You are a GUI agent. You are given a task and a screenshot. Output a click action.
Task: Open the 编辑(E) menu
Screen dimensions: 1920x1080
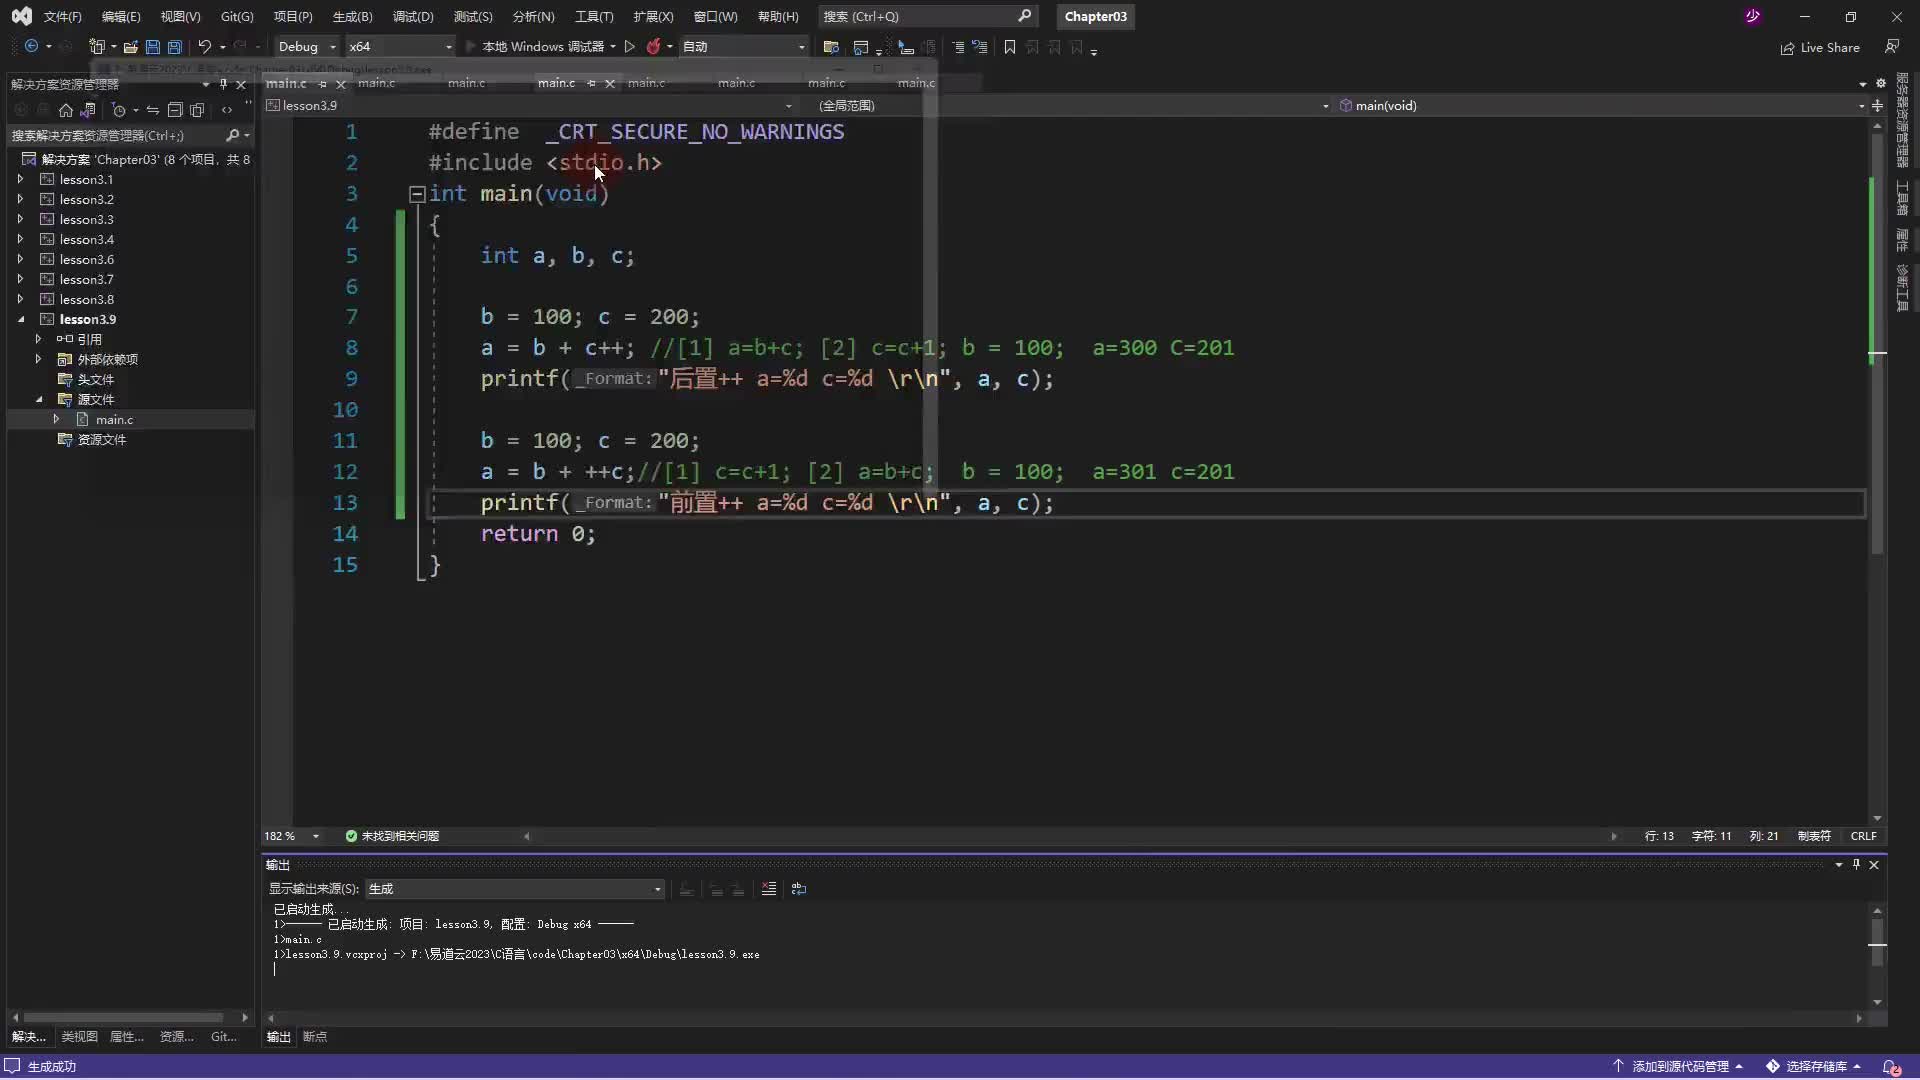pyautogui.click(x=121, y=16)
